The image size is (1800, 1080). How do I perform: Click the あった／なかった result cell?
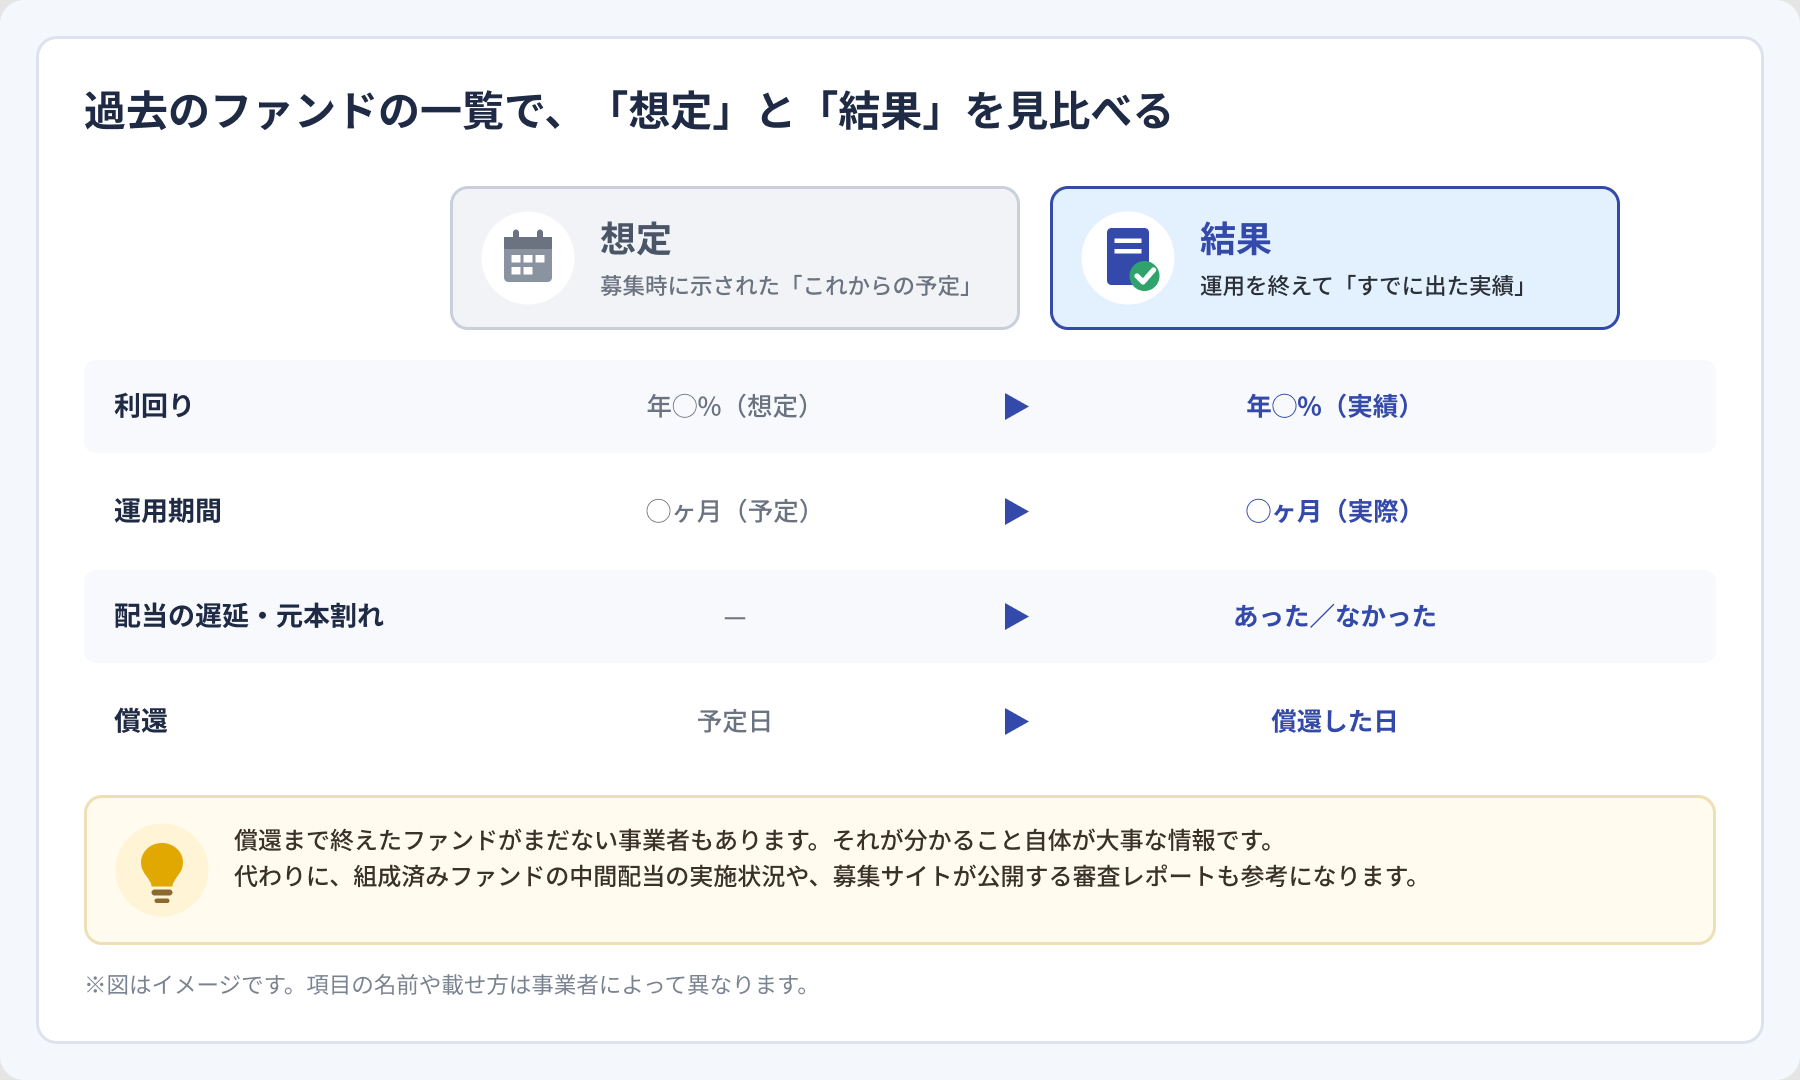click(x=1335, y=616)
